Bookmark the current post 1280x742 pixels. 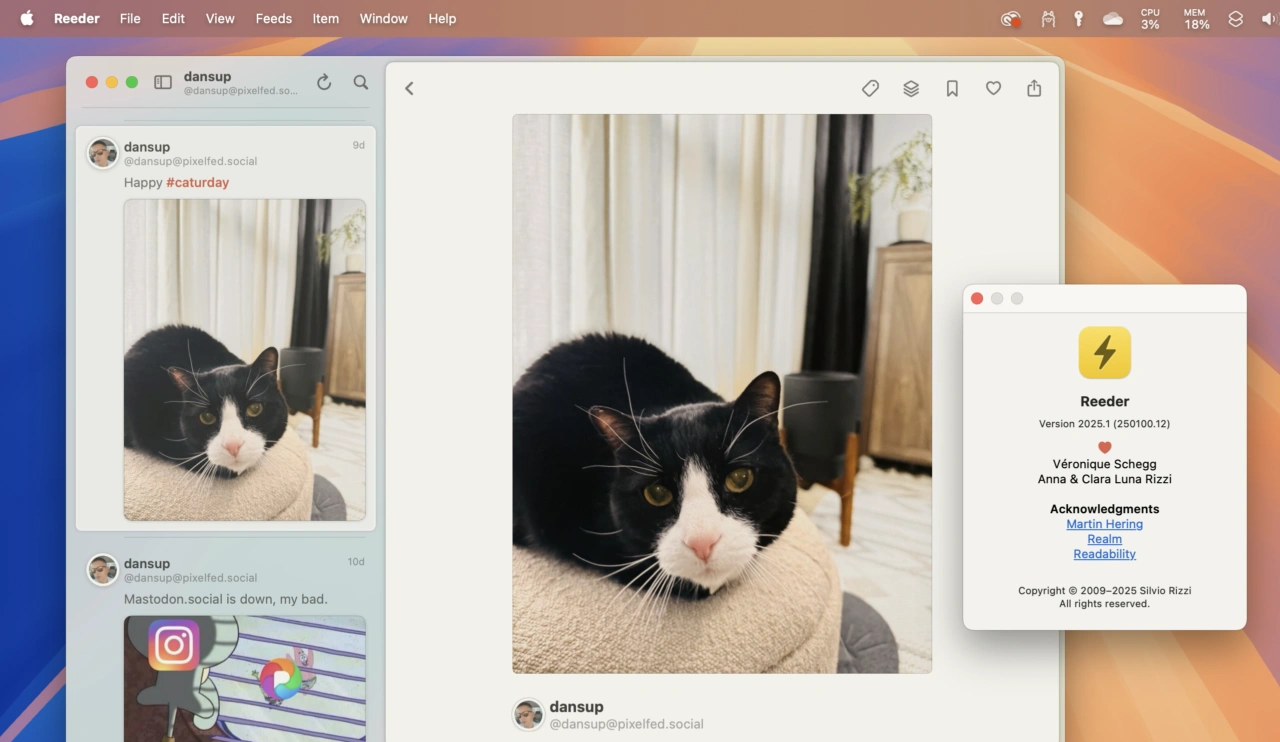(x=952, y=89)
